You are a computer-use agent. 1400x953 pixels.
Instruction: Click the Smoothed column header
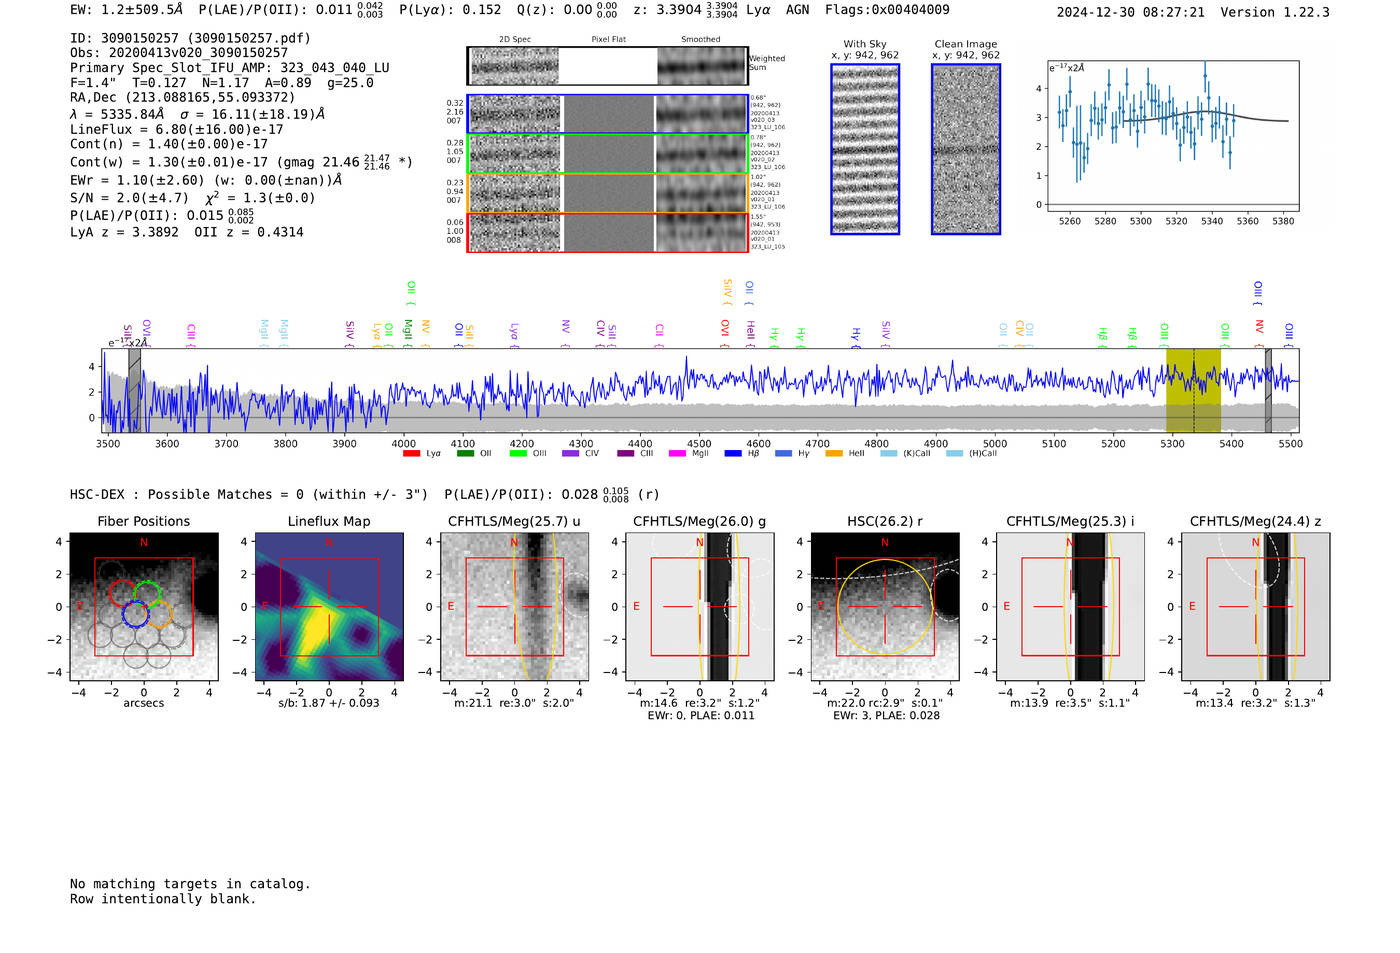point(701,40)
